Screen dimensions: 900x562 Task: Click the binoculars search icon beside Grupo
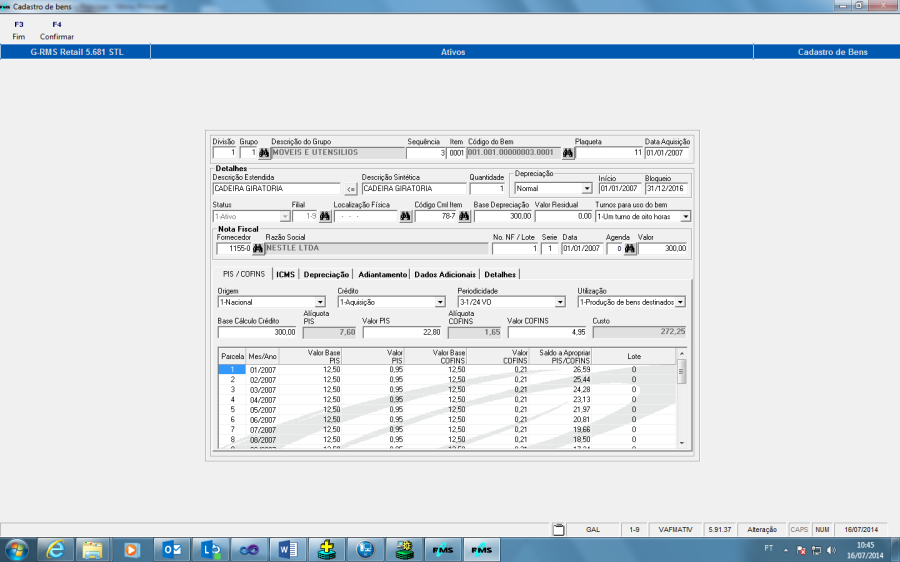pos(264,154)
